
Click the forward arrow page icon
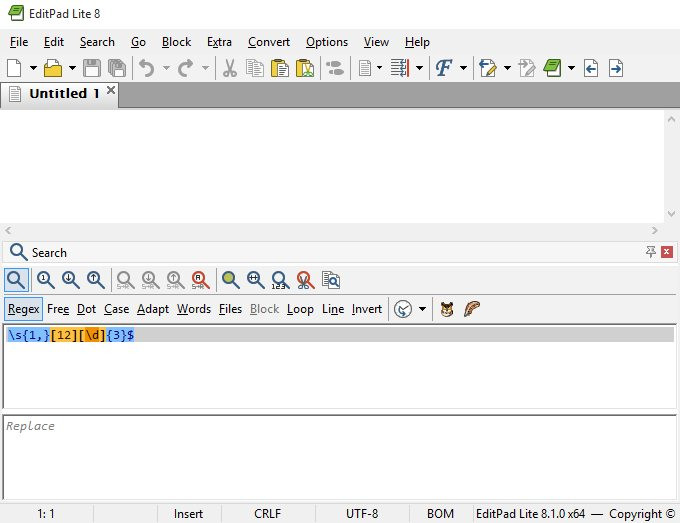(616, 68)
